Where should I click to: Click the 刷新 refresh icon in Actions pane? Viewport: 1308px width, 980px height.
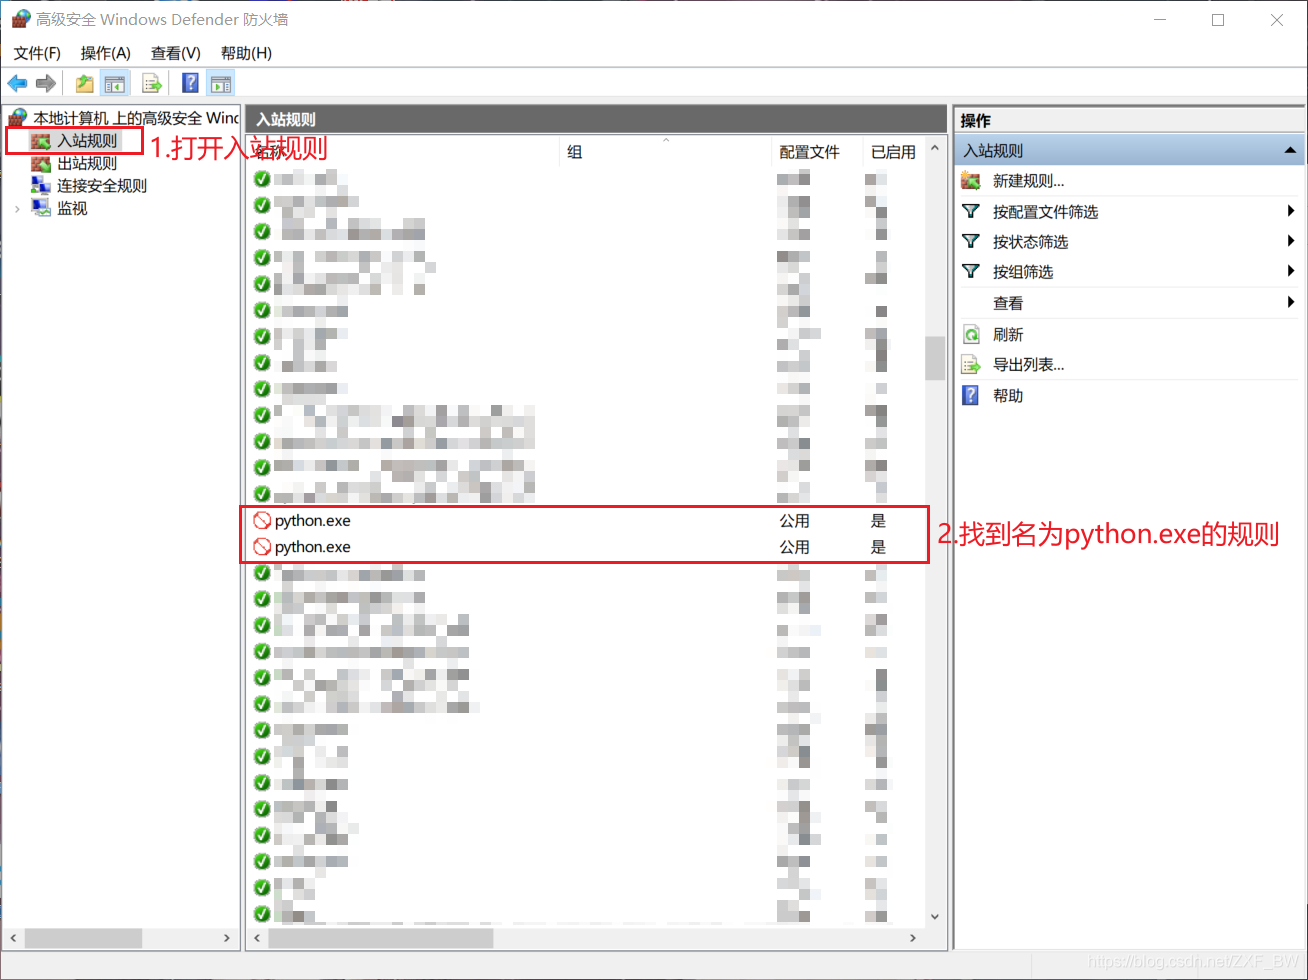(x=971, y=334)
